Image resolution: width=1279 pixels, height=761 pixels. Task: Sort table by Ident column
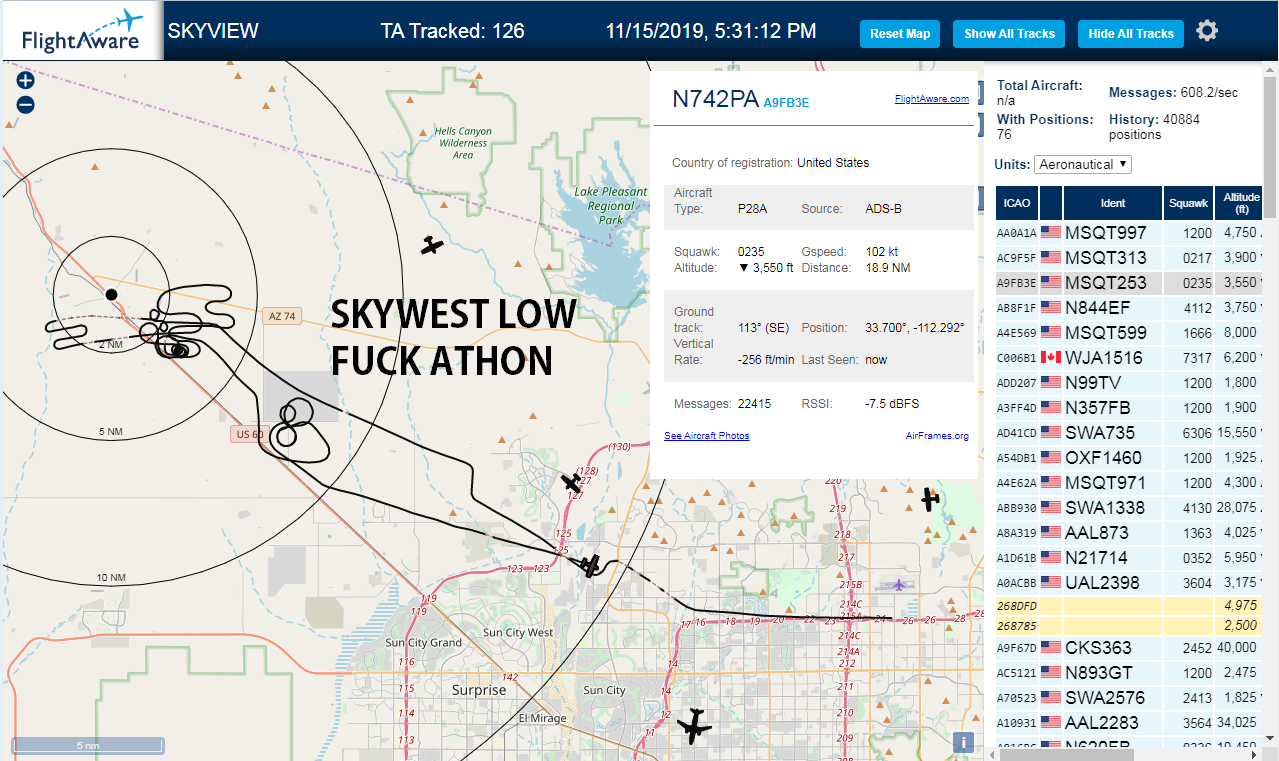point(1112,203)
